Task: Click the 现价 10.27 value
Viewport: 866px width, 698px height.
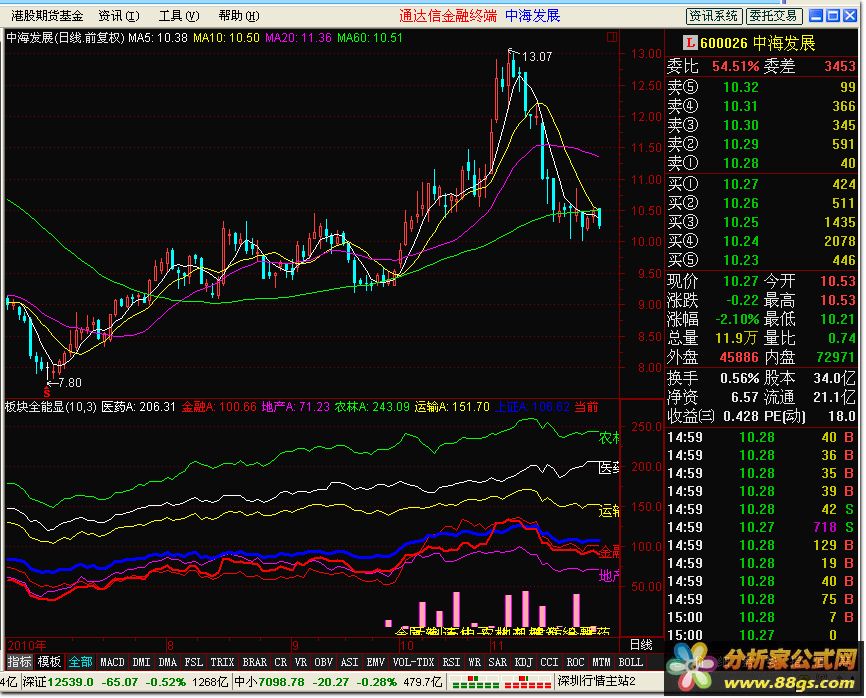Action: (741, 281)
